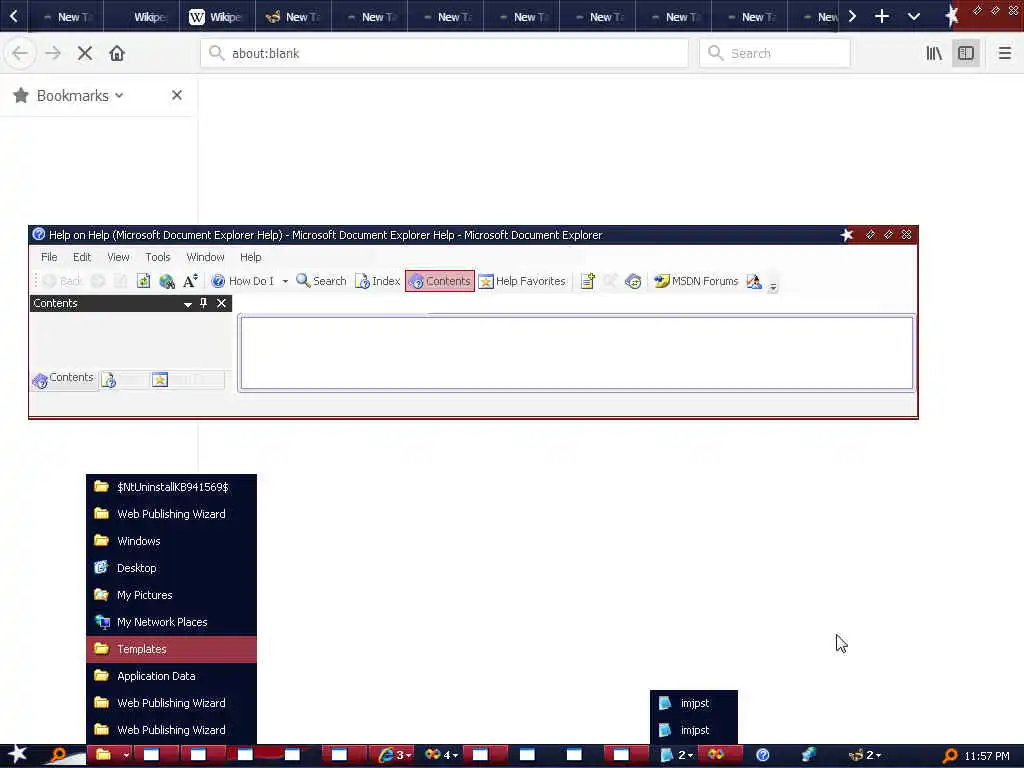Click the 11:57 PM taskbar clock
Image resolution: width=1024 pixels, height=768 pixels.
pos(987,756)
